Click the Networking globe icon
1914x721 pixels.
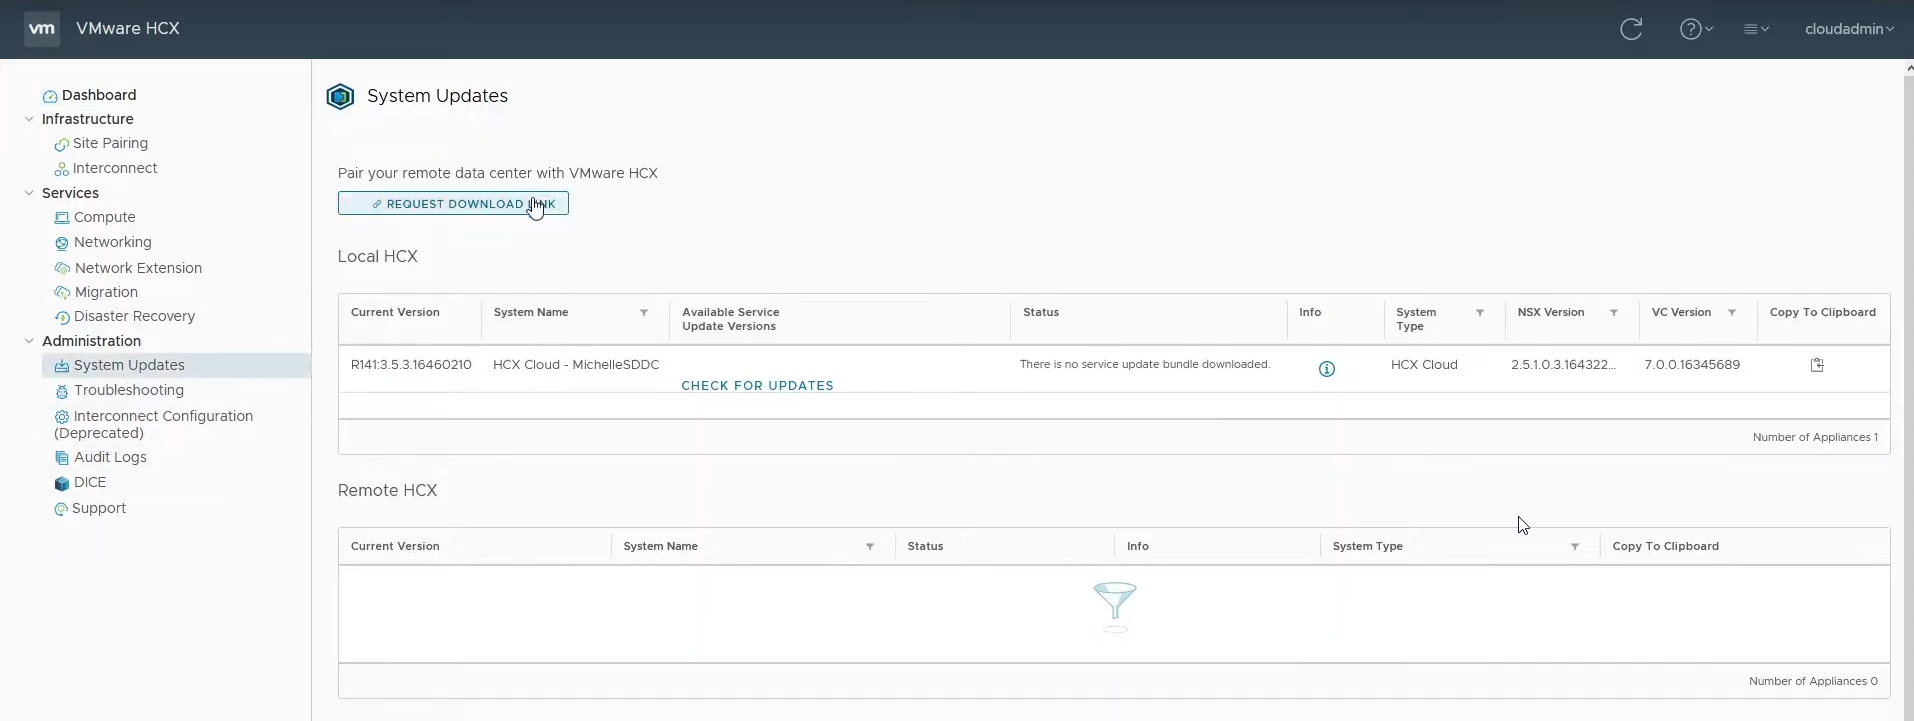click(x=62, y=243)
